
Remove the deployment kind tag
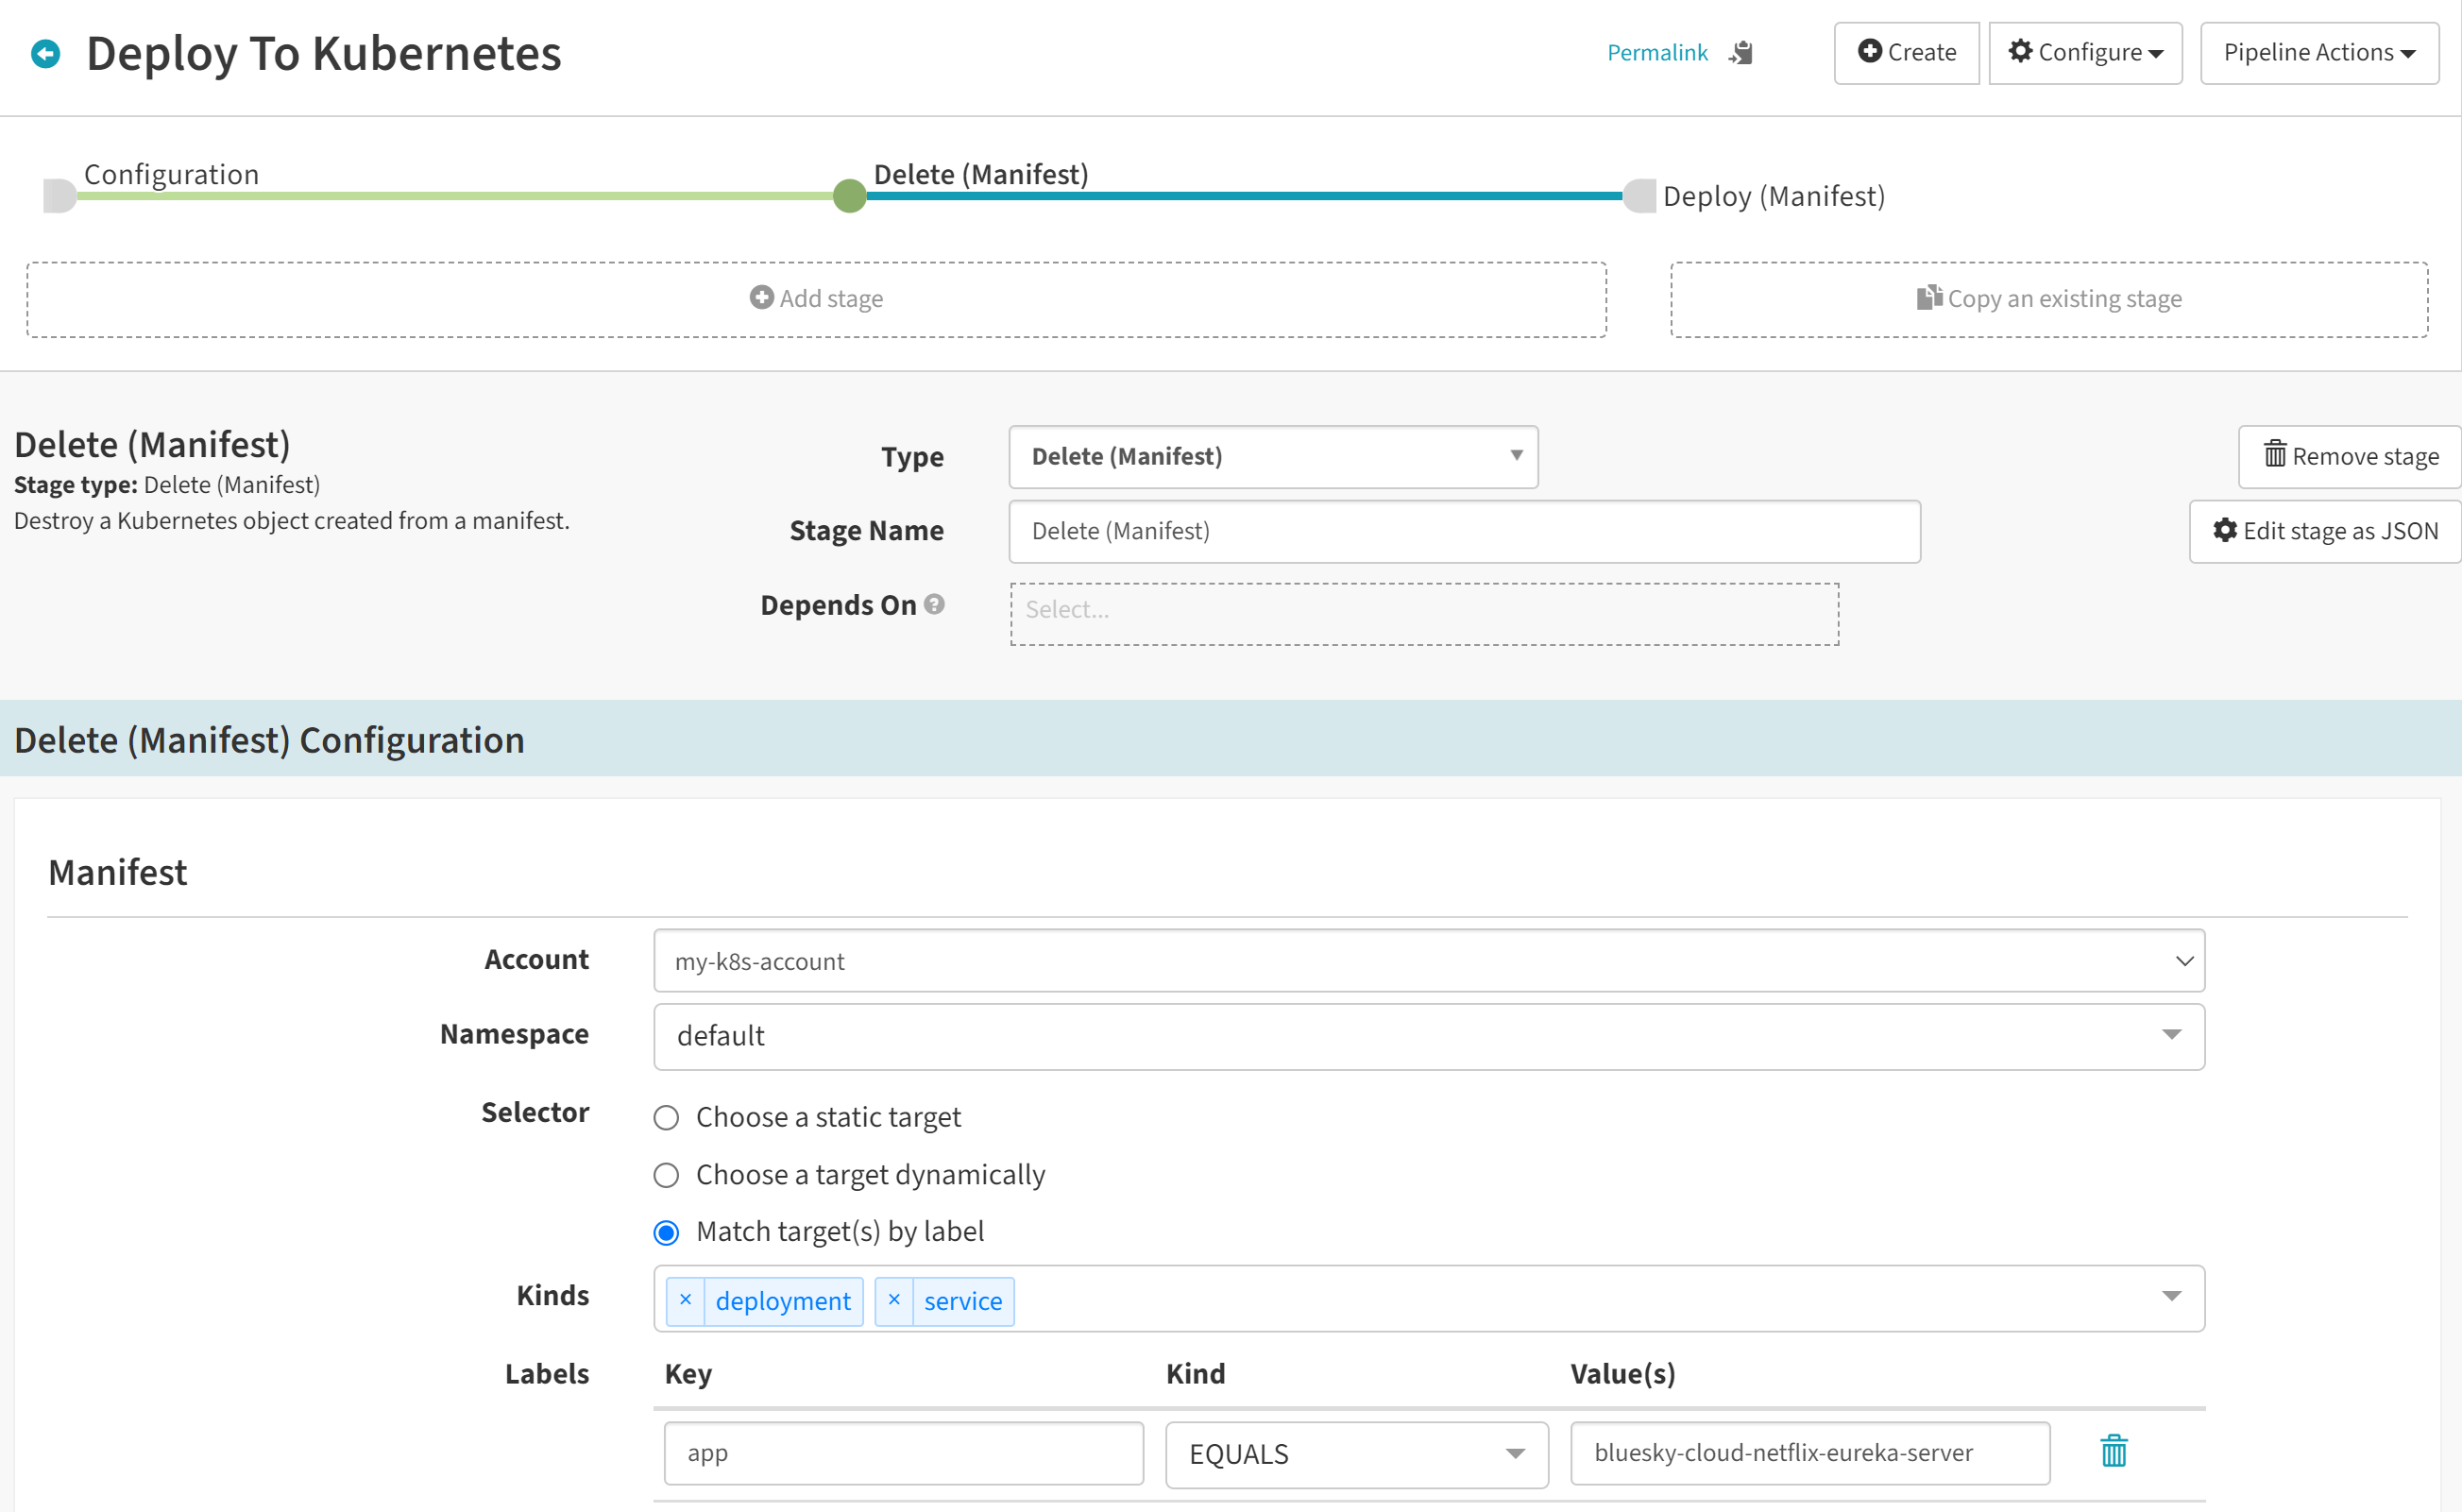point(685,1300)
